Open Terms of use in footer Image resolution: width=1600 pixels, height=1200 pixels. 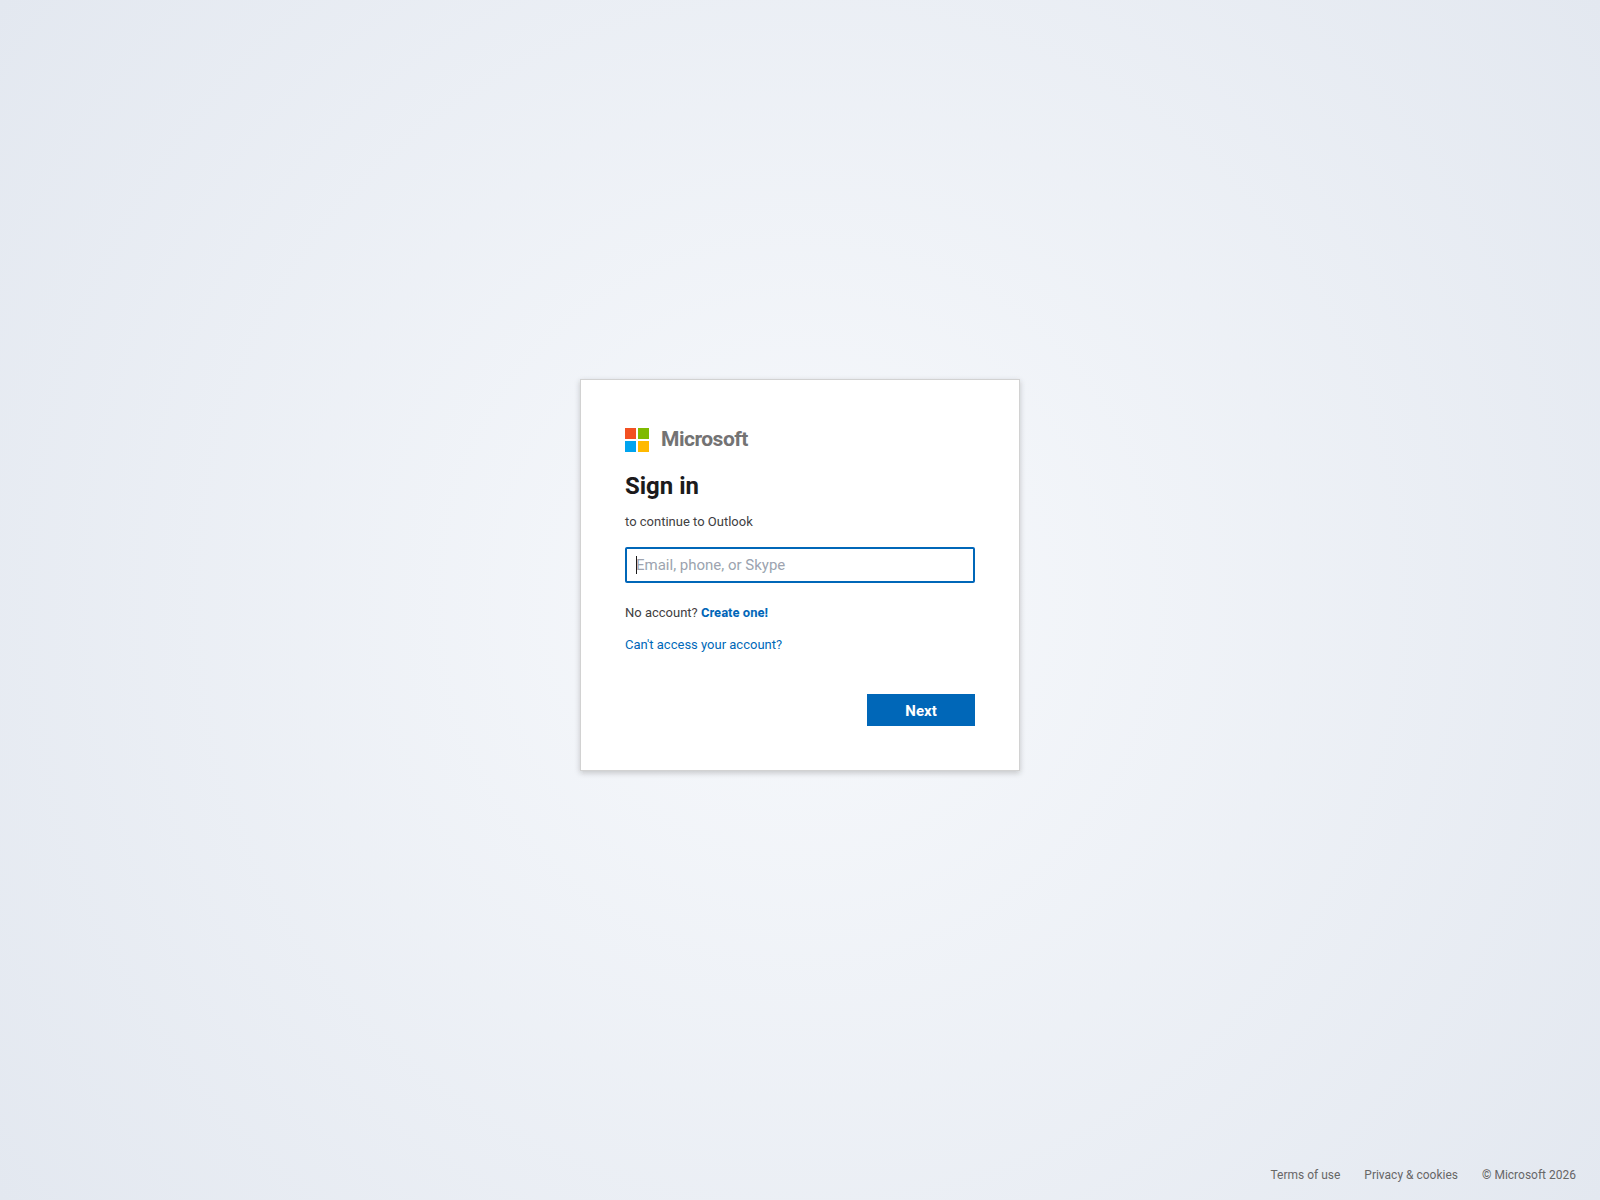(x=1305, y=1175)
